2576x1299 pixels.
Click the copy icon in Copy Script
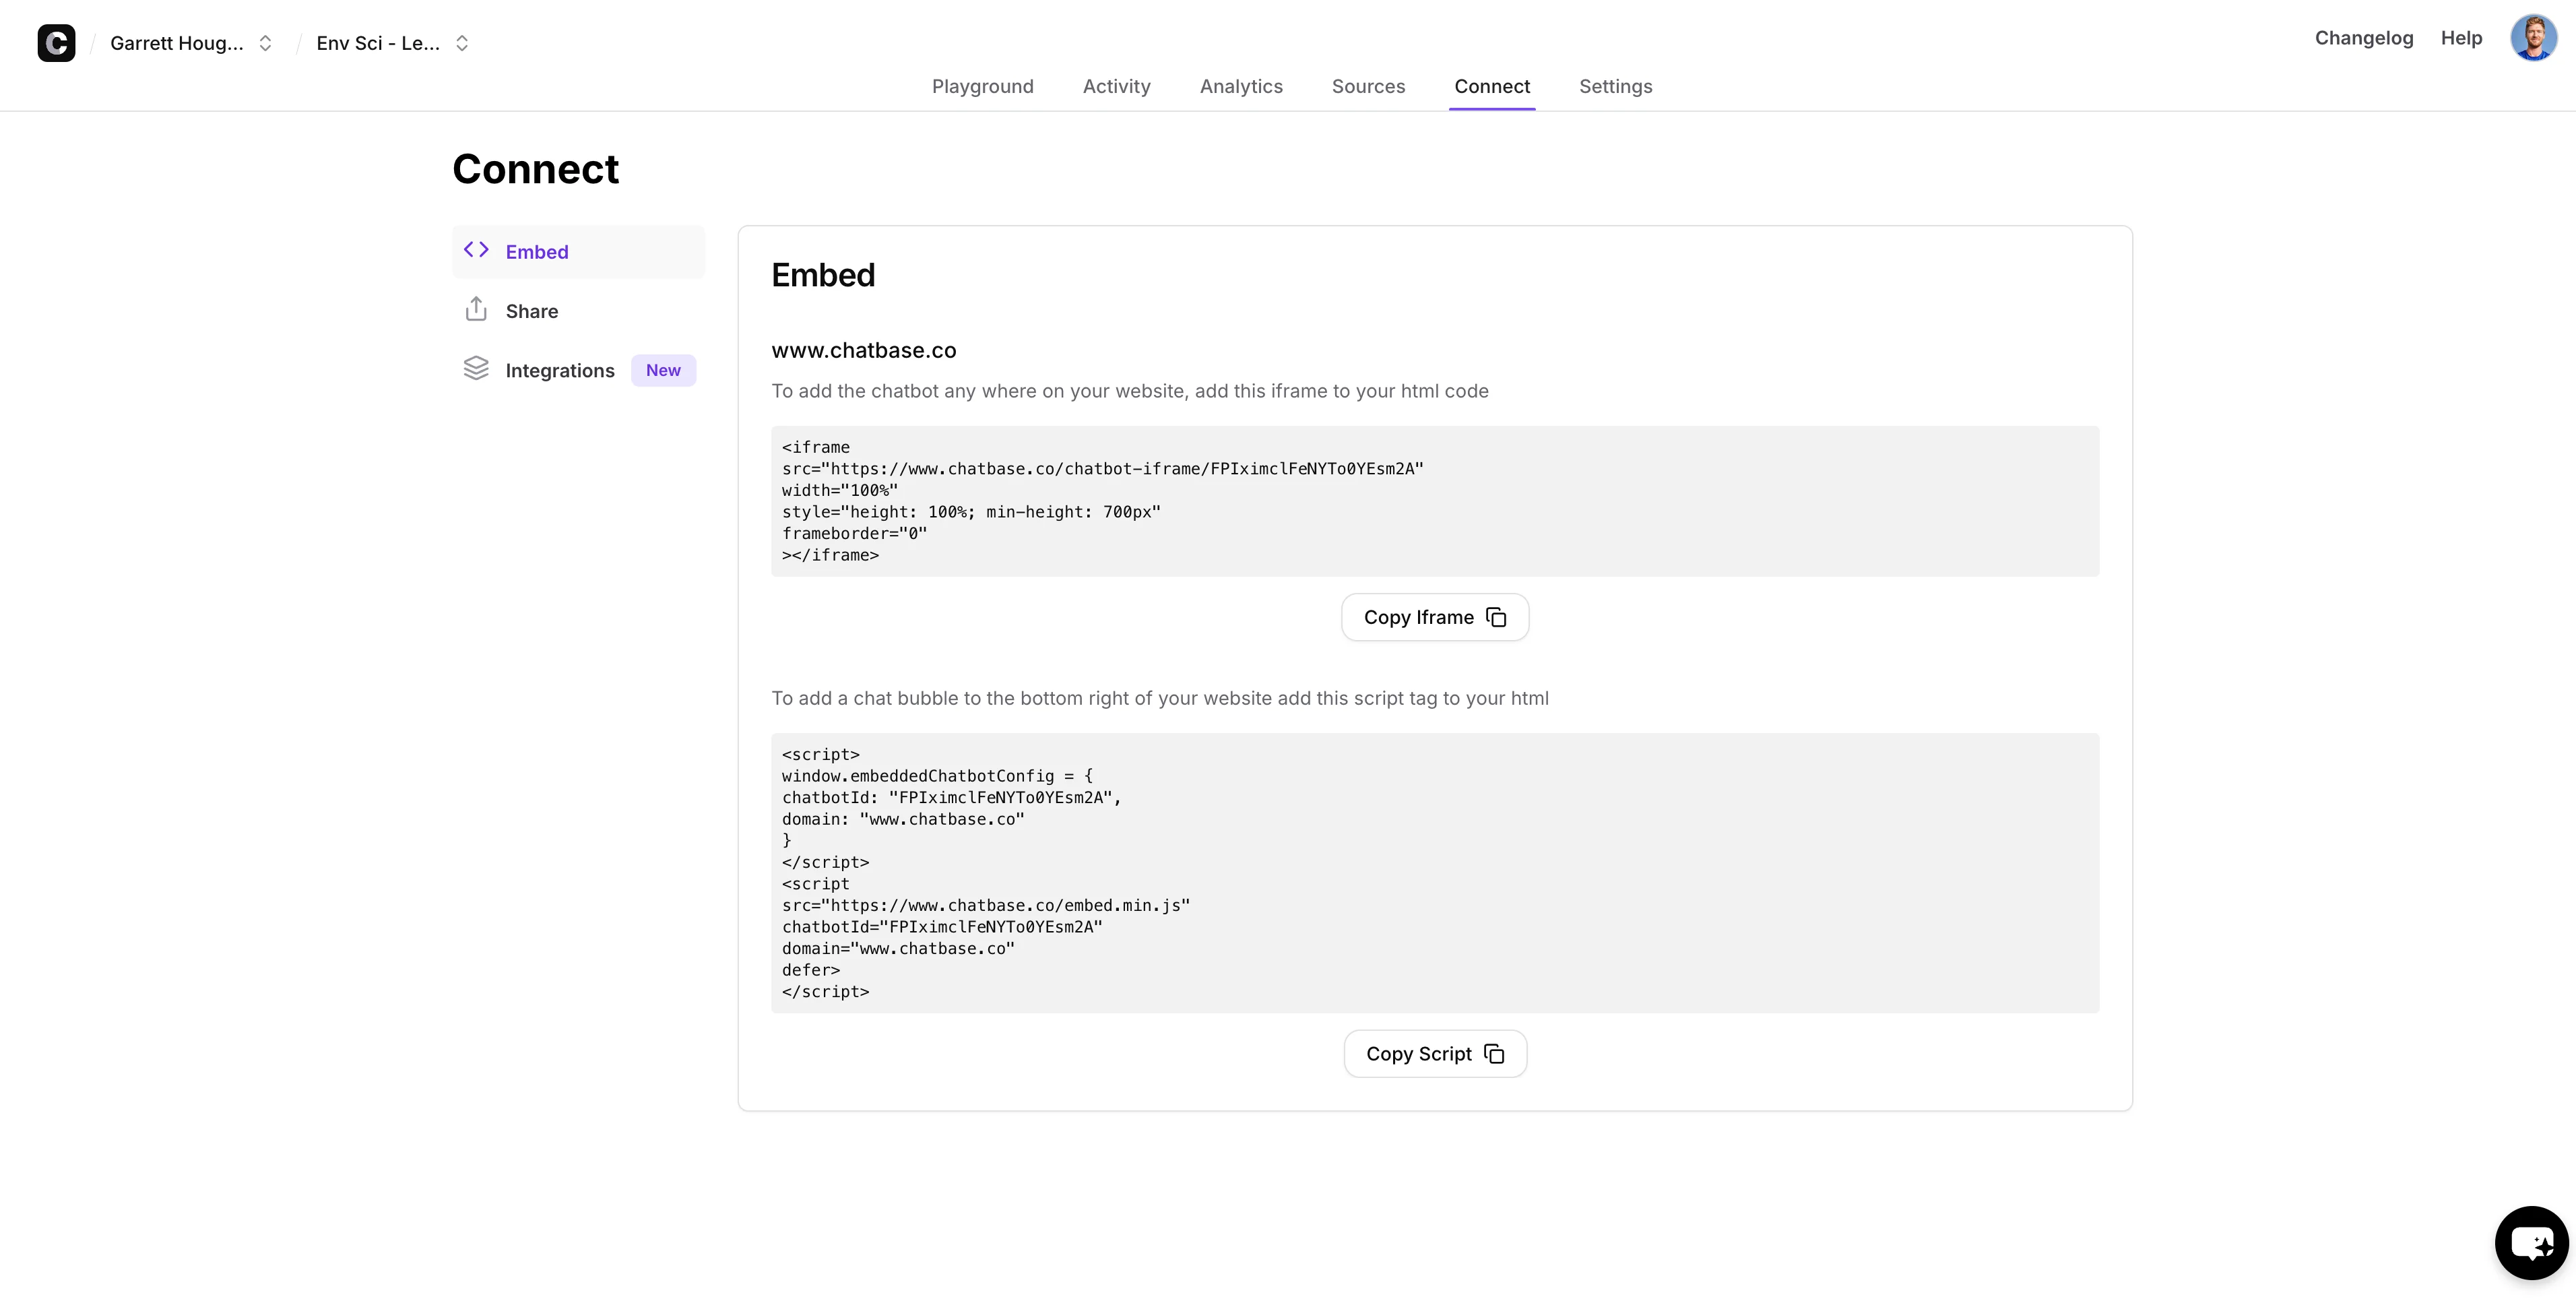pos(1494,1054)
